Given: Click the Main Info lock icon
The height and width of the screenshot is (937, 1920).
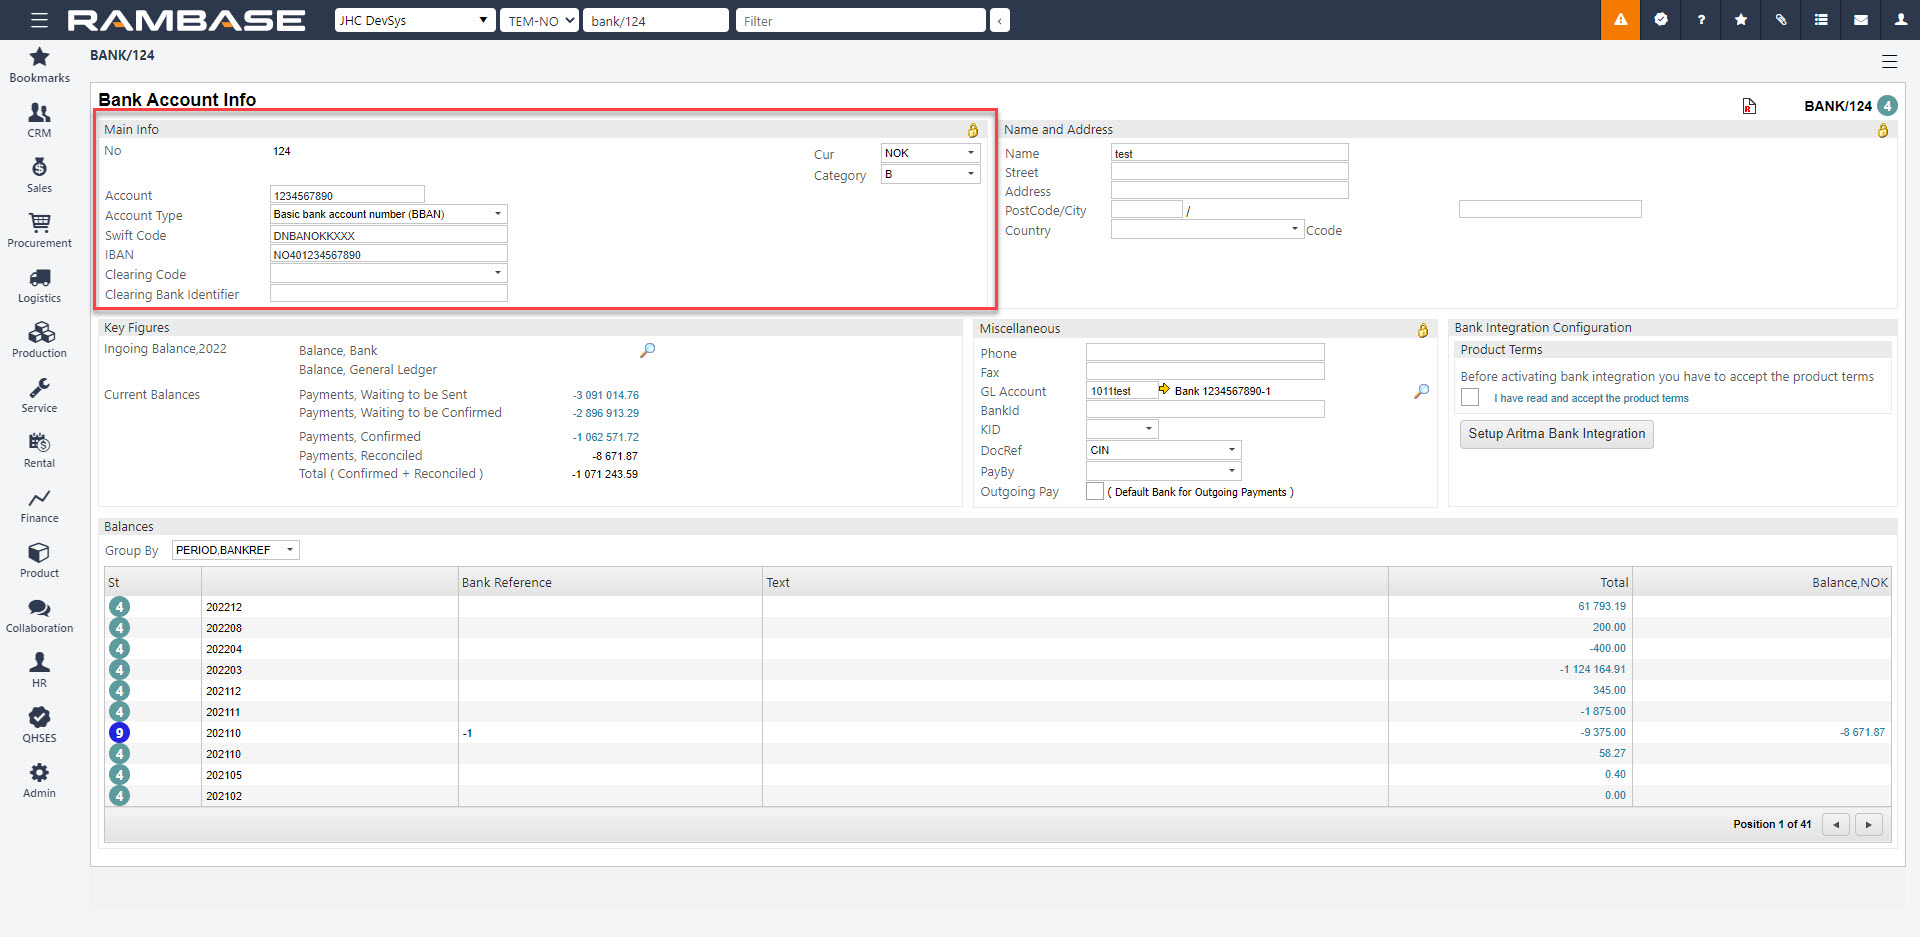Looking at the screenshot, I should click(x=973, y=130).
